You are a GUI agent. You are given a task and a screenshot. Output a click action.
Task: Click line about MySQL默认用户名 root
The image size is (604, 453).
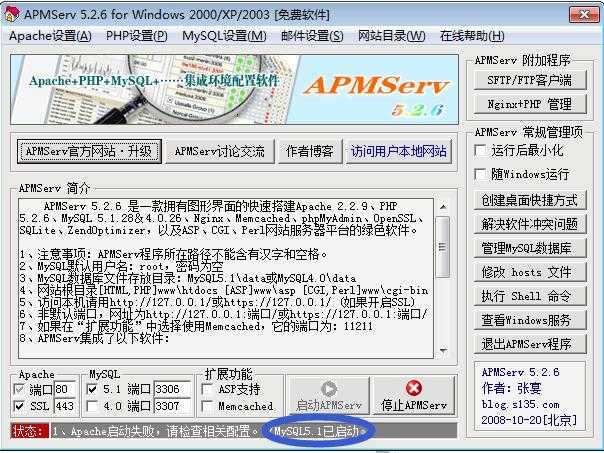[x=121, y=267]
